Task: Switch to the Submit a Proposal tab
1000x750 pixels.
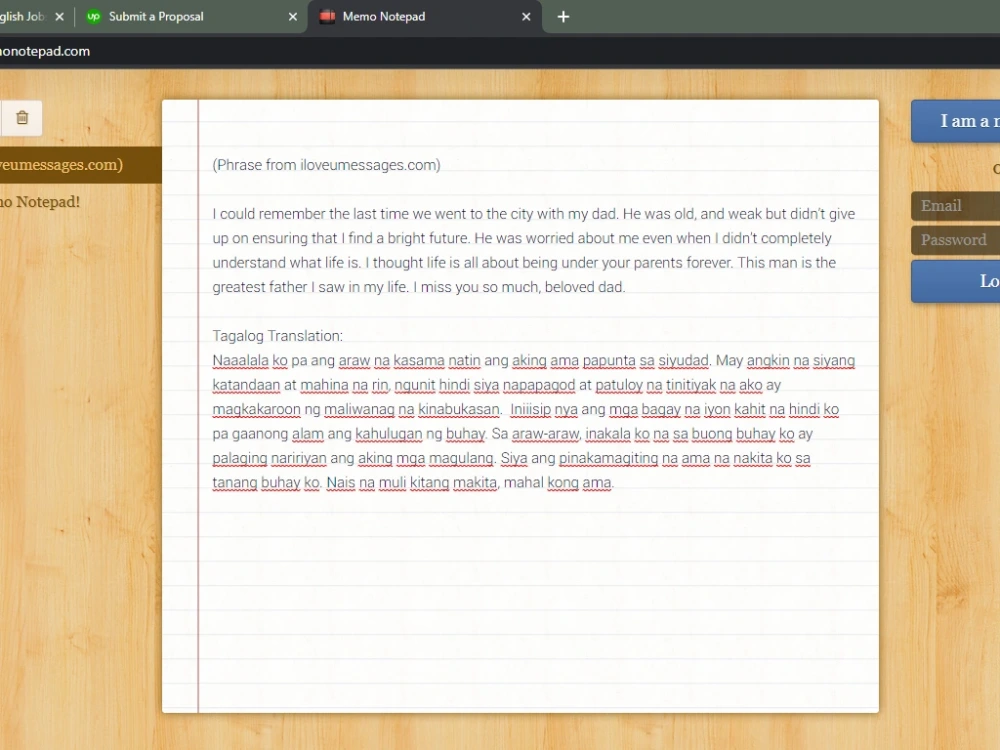Action: 191,17
